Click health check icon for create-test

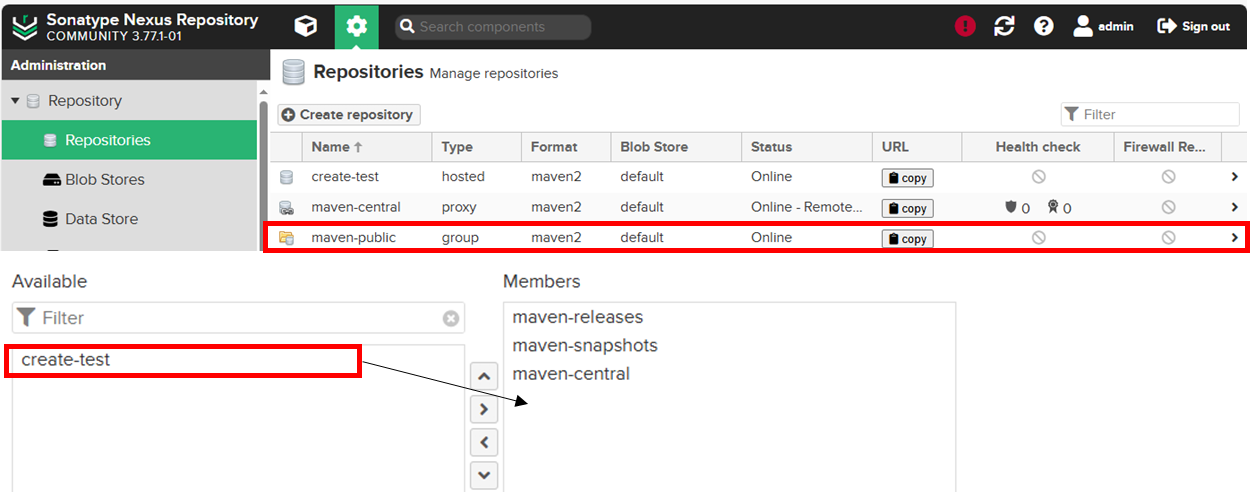click(1038, 177)
